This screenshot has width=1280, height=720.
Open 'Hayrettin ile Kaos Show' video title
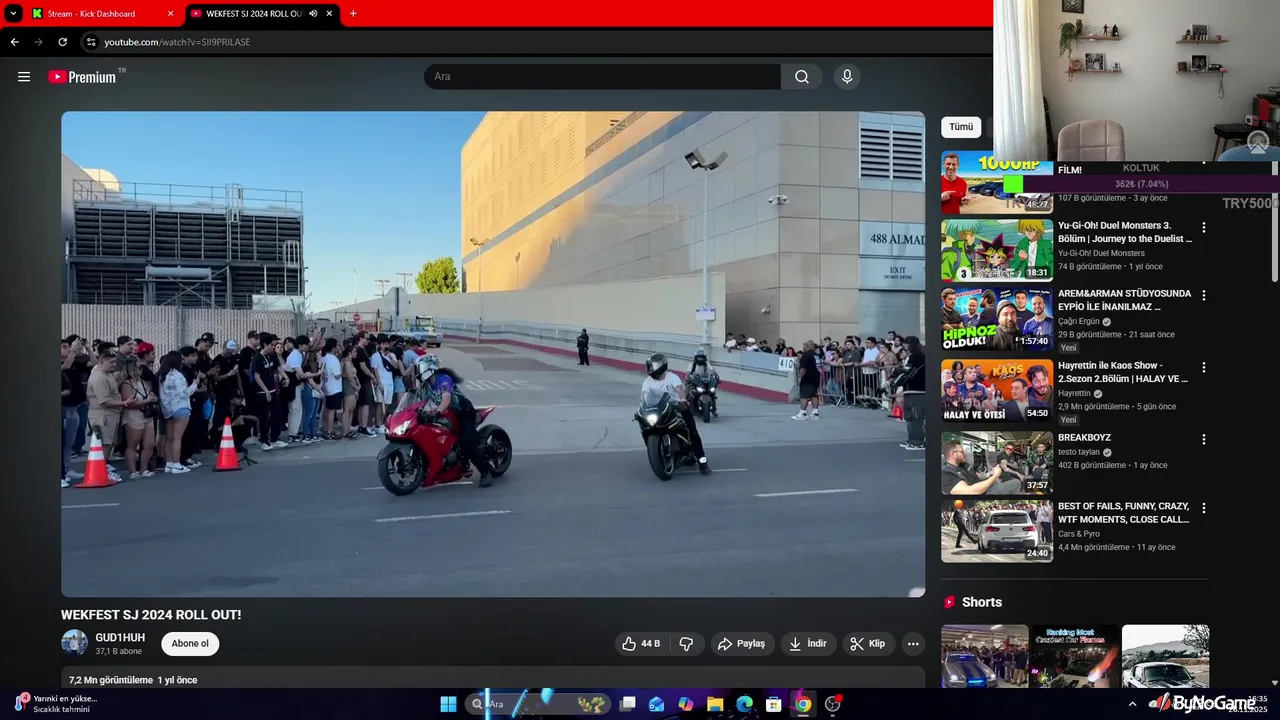click(x=1123, y=372)
